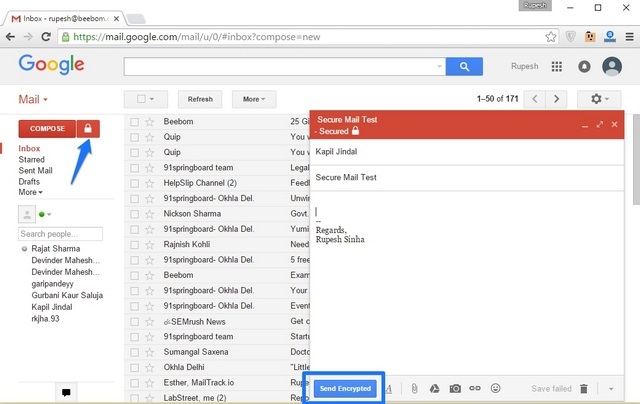Viewport: 640px width, 404px height.
Task: Expand More labels in sidebar
Action: (30, 192)
